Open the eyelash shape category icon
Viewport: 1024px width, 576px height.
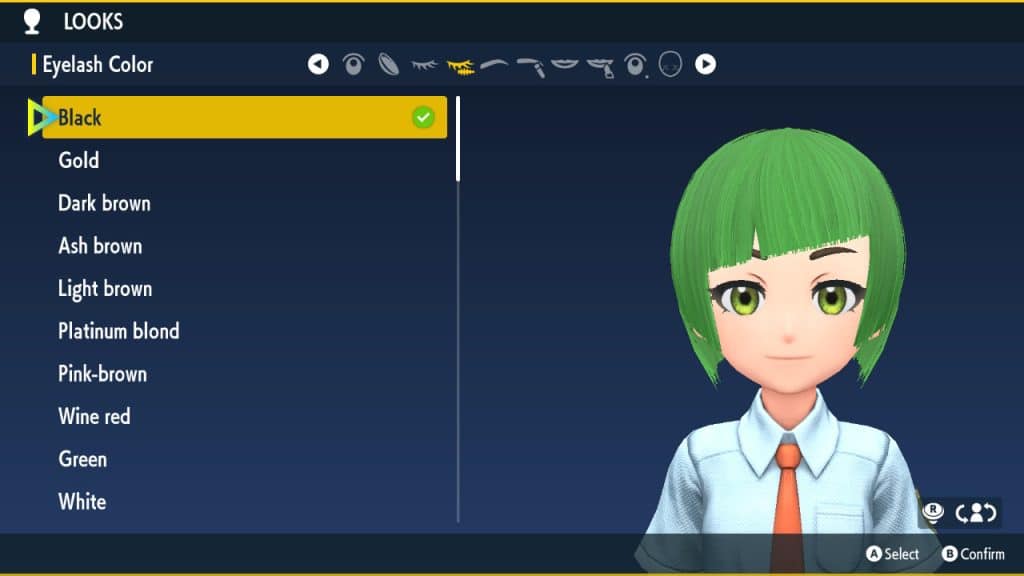(424, 65)
